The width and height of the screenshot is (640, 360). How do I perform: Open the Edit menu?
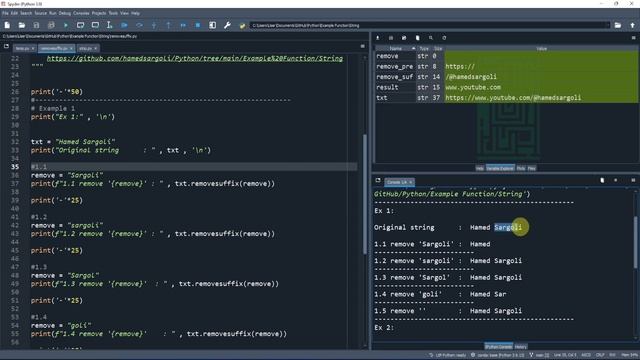click(14, 13)
